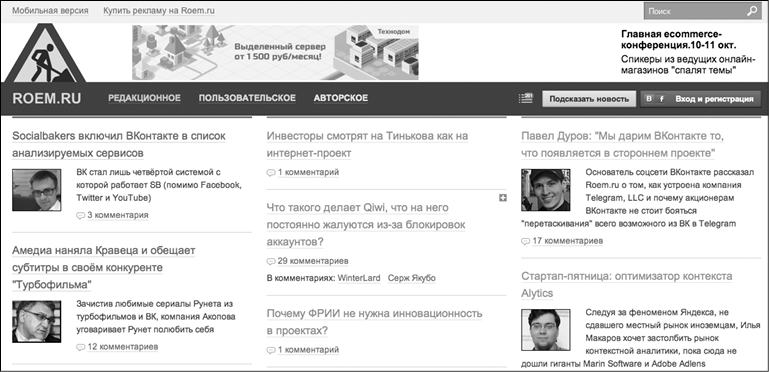Screen dimensions: 769x372
Task: Click the Pavel Durov article thumbnail
Action: [546, 190]
